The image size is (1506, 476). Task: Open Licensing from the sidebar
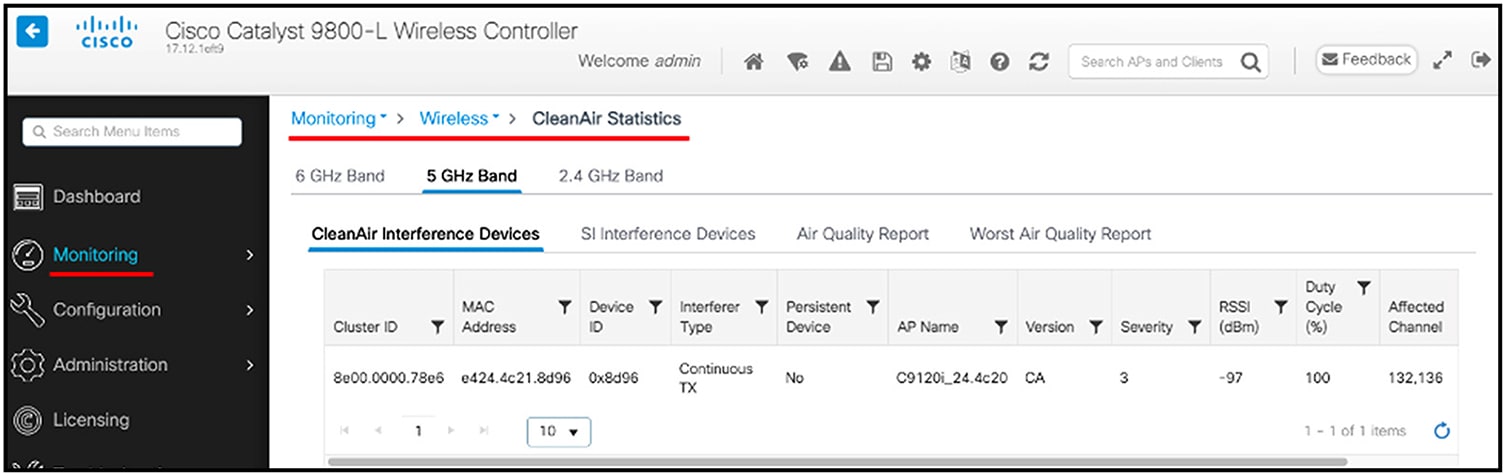pos(92,420)
